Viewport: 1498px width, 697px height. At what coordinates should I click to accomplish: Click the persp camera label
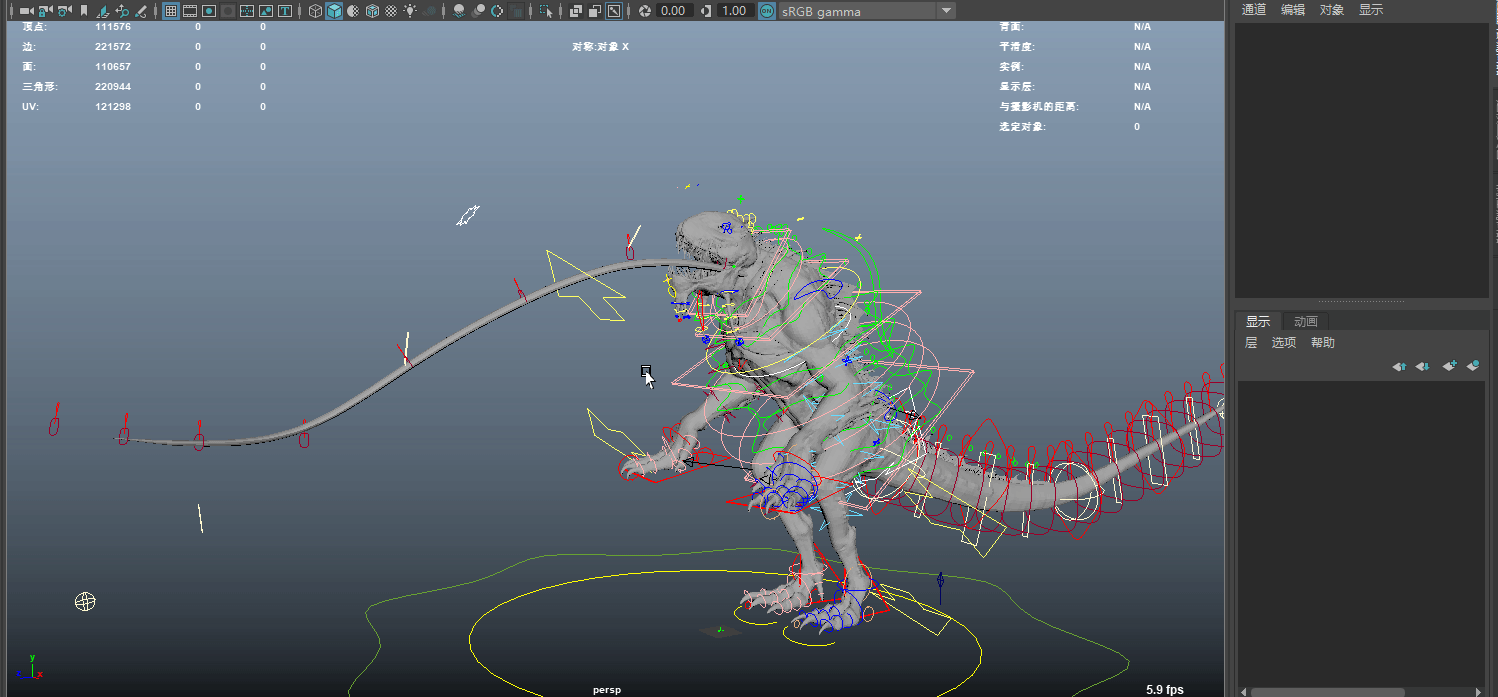[x=607, y=690]
